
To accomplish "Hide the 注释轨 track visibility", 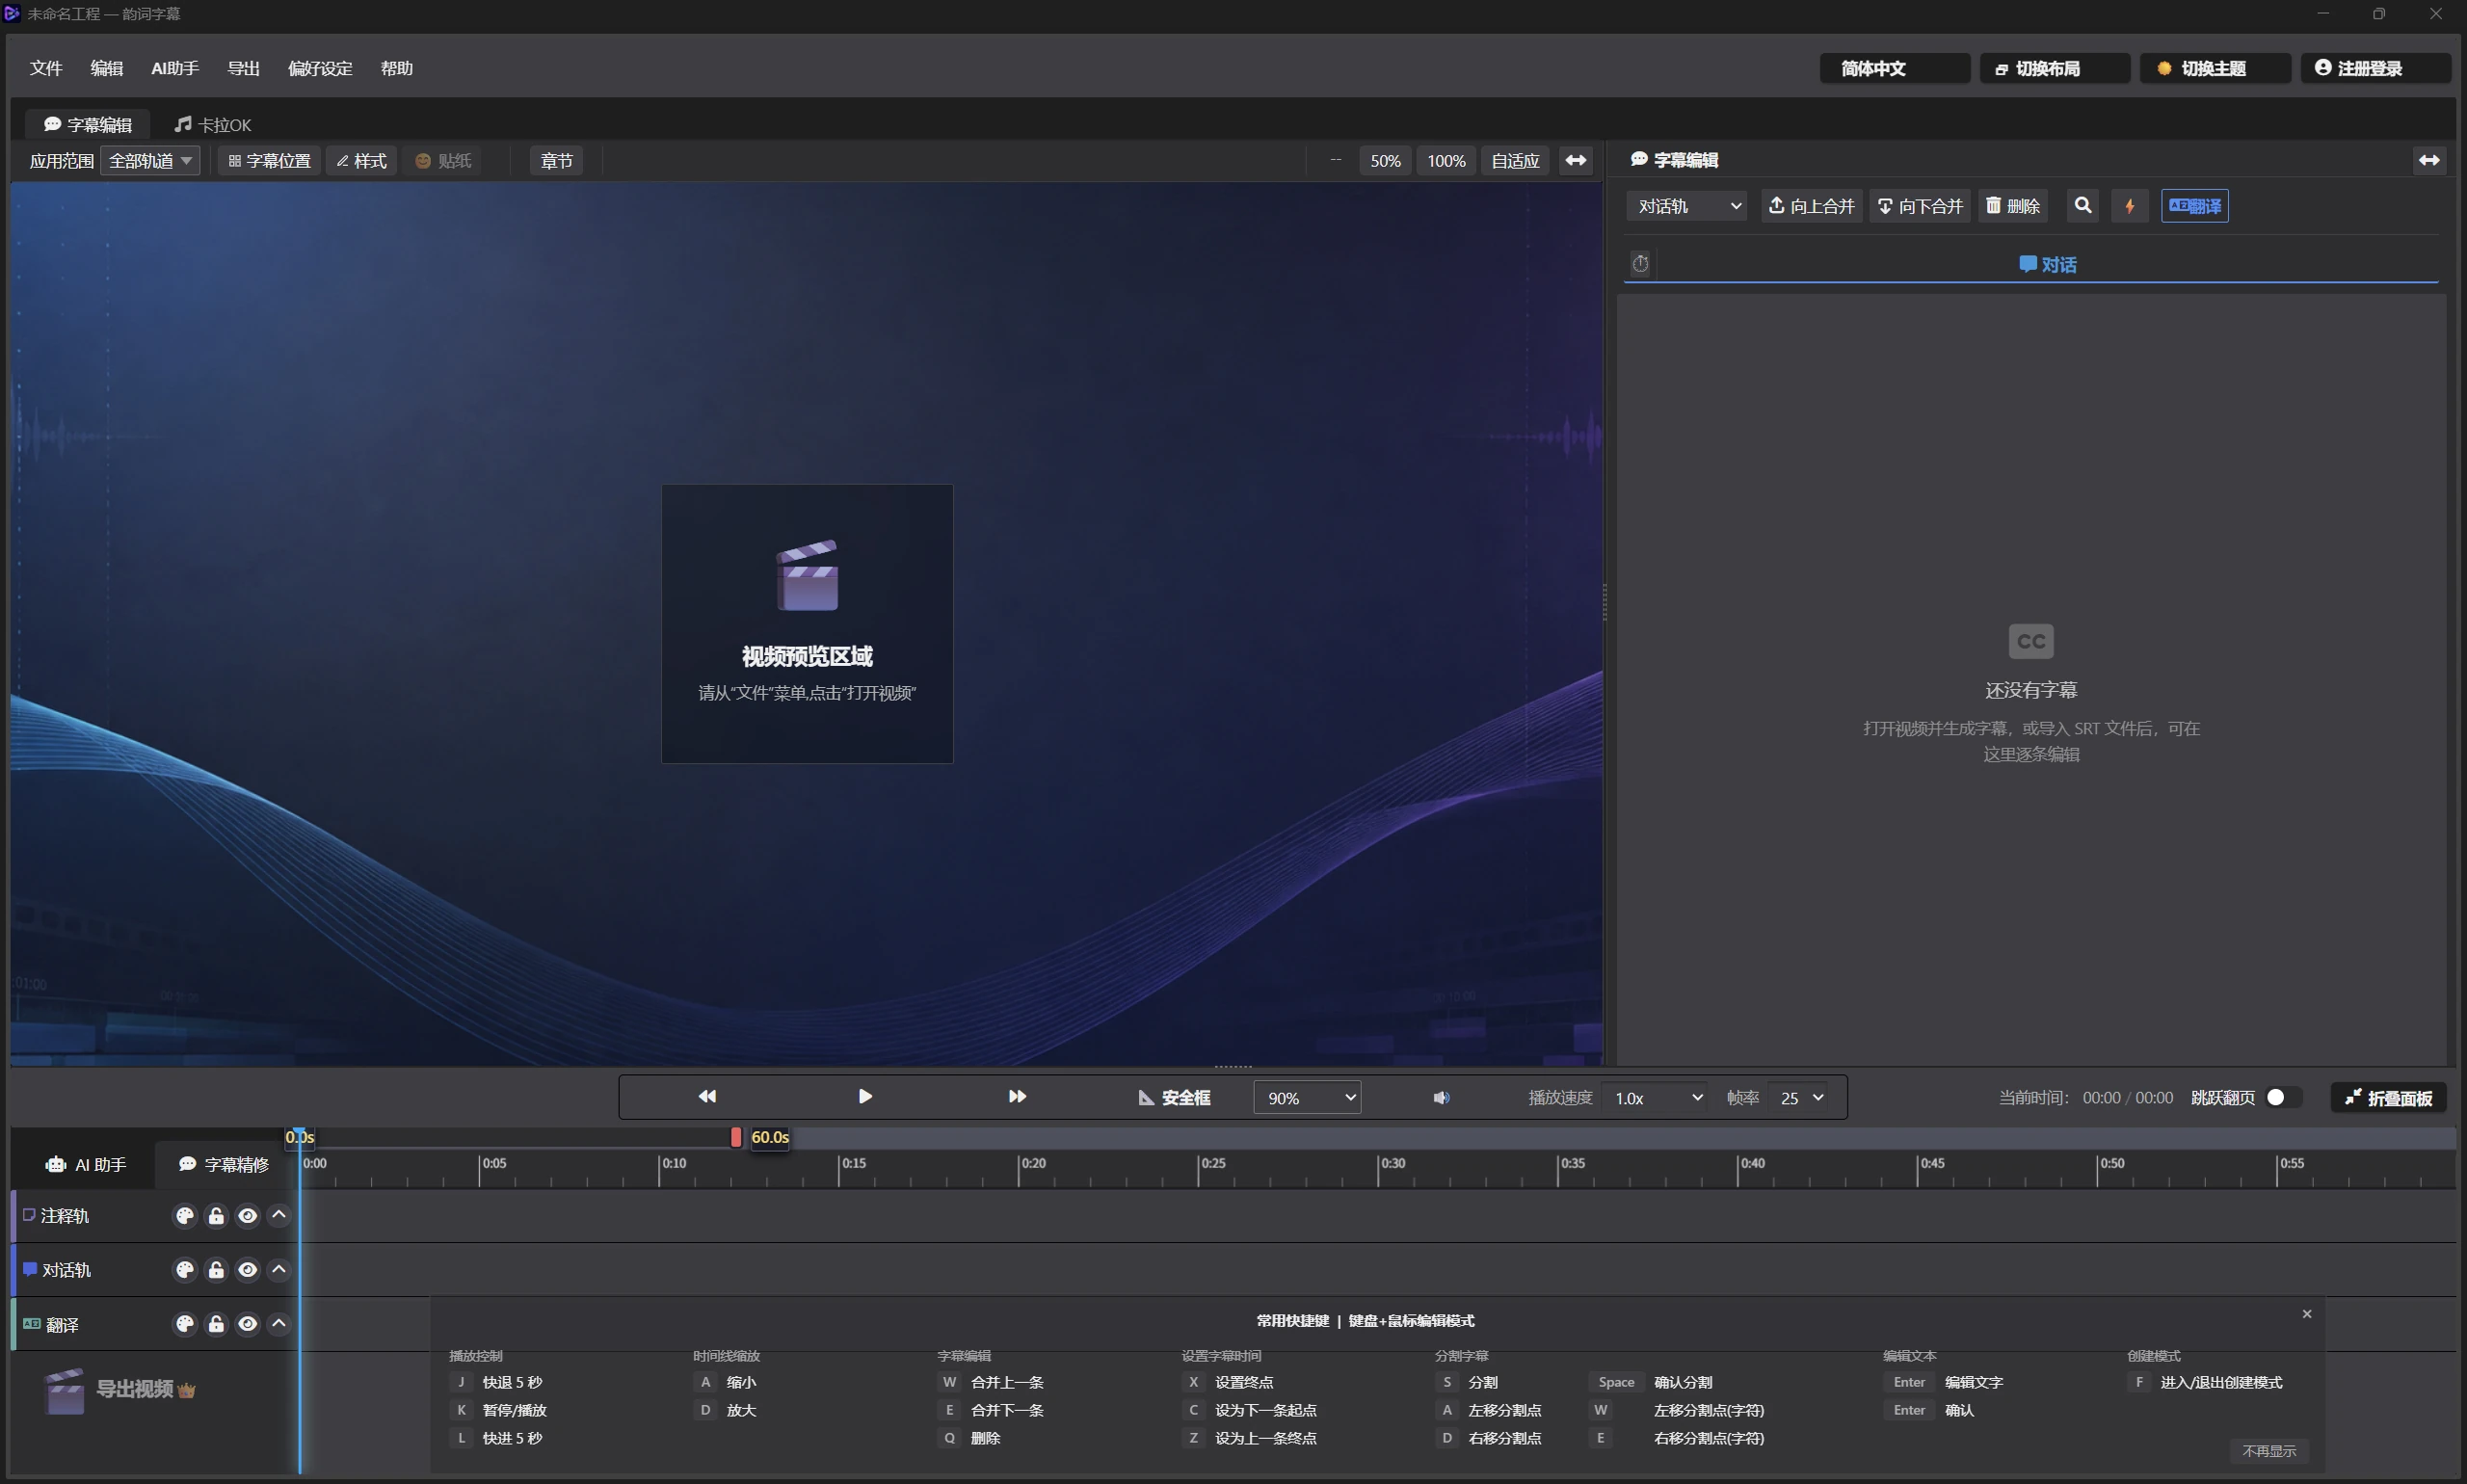I will [x=247, y=1216].
